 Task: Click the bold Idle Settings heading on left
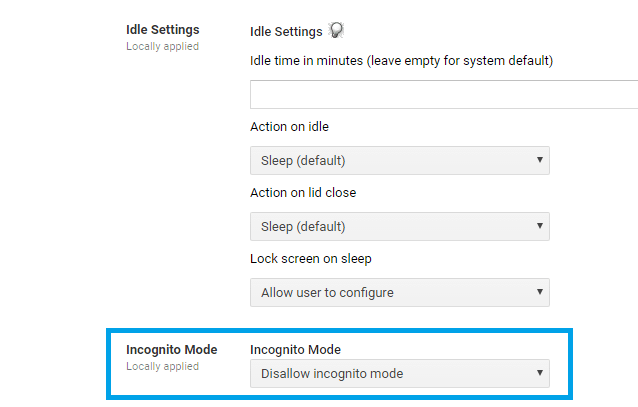(x=163, y=30)
